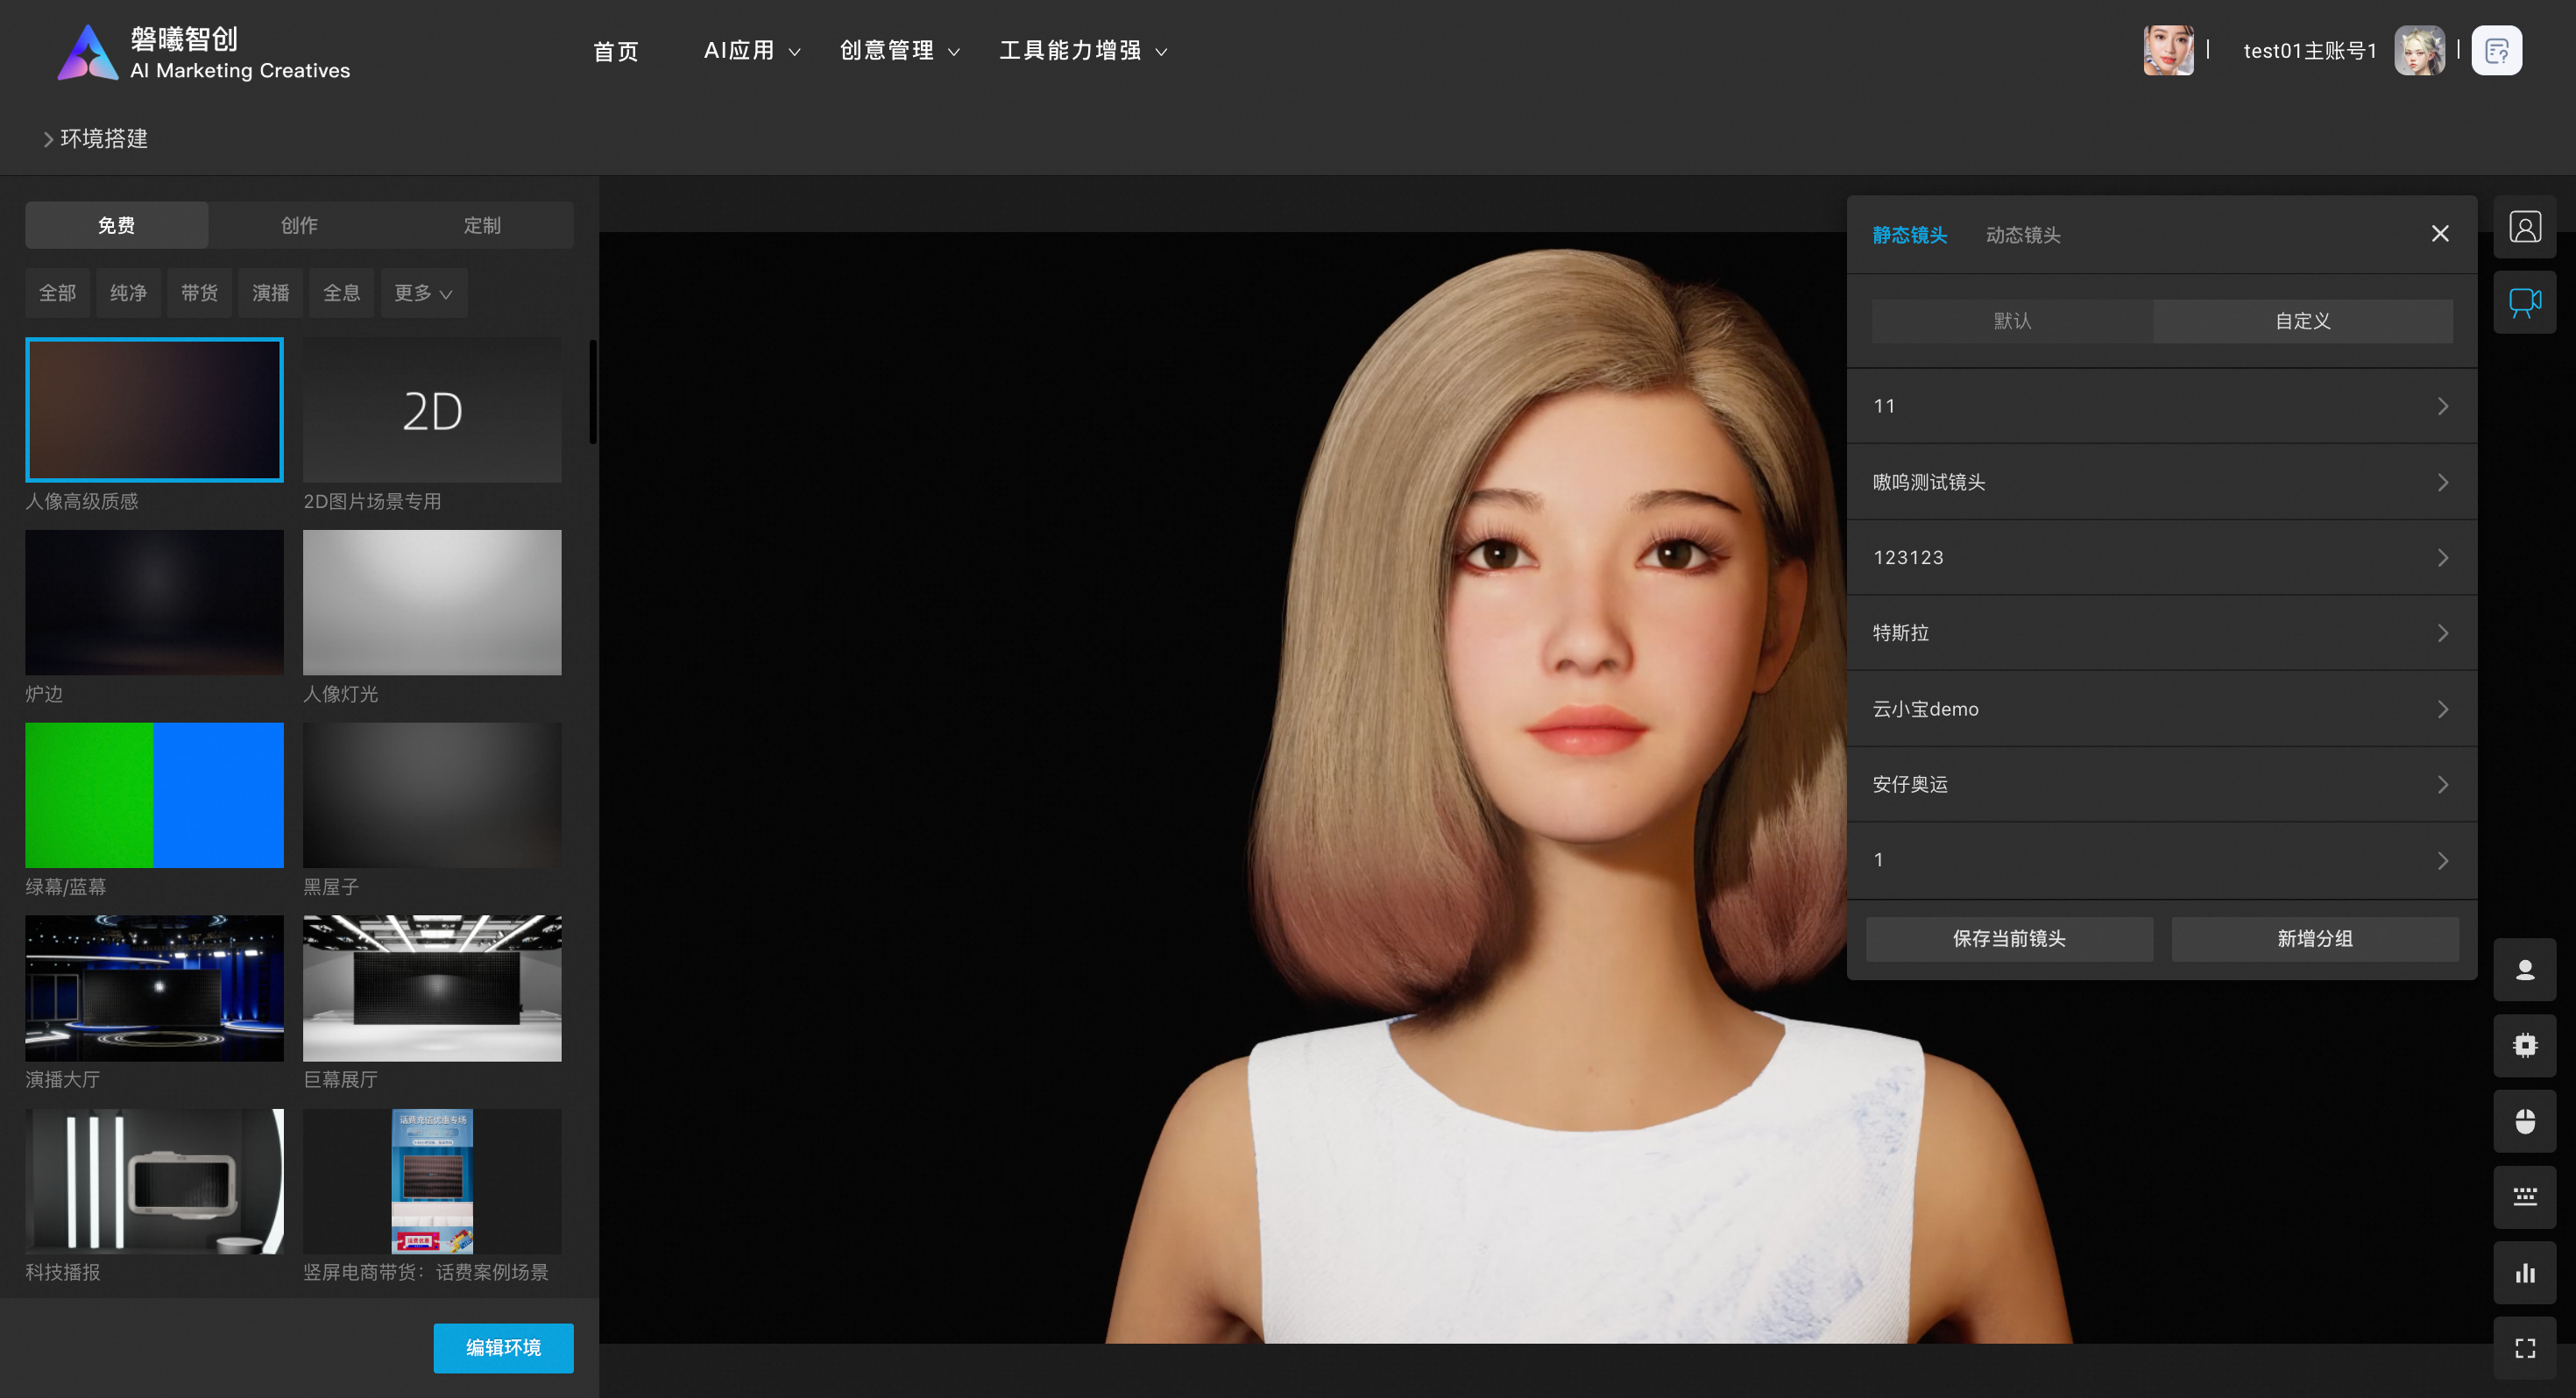Click the 磐曦智创 logo
The width and height of the screenshot is (2576, 1398).
pyautogui.click(x=204, y=52)
